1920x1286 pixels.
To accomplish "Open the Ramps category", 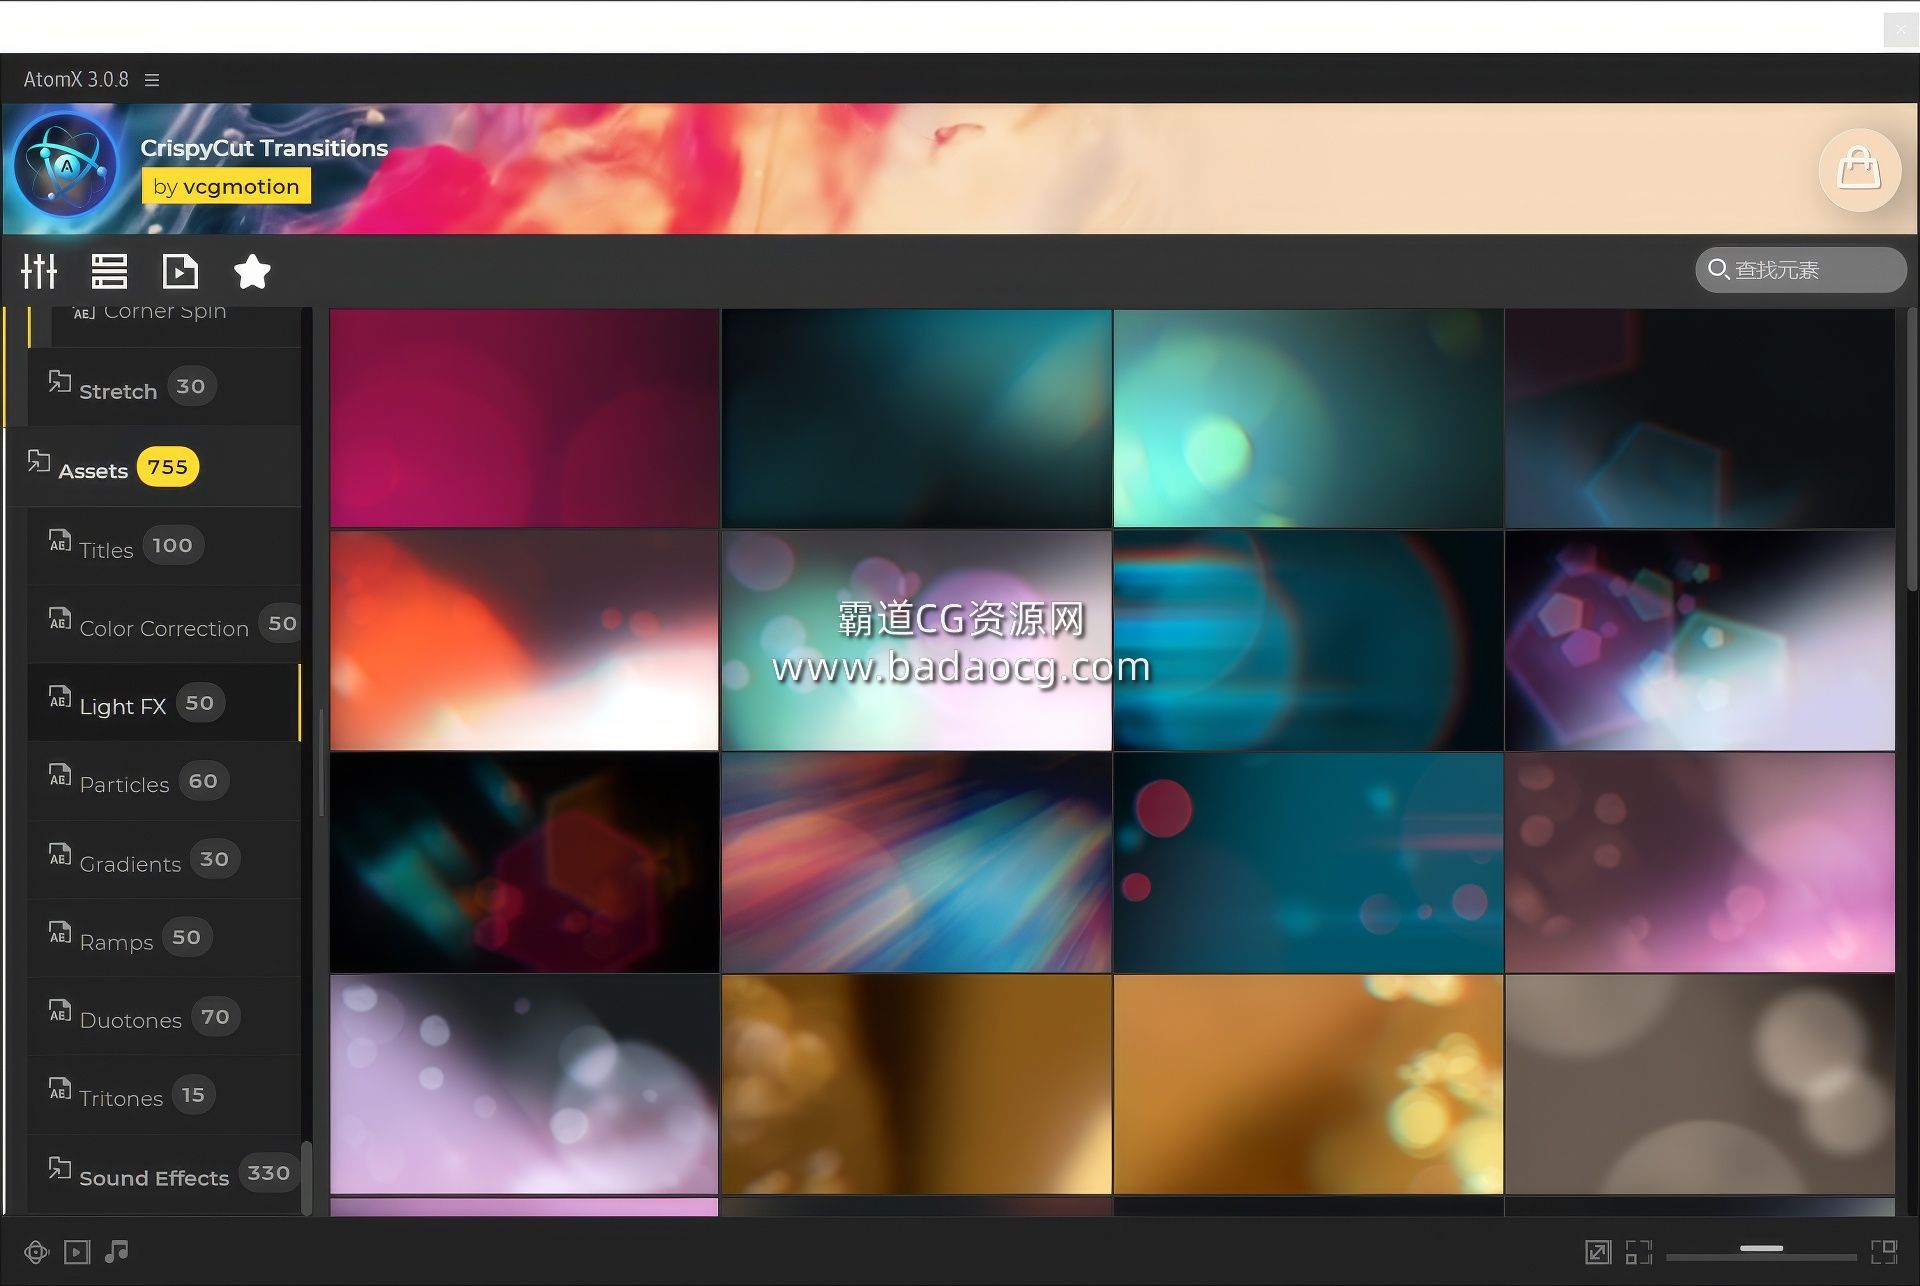I will (164, 938).
